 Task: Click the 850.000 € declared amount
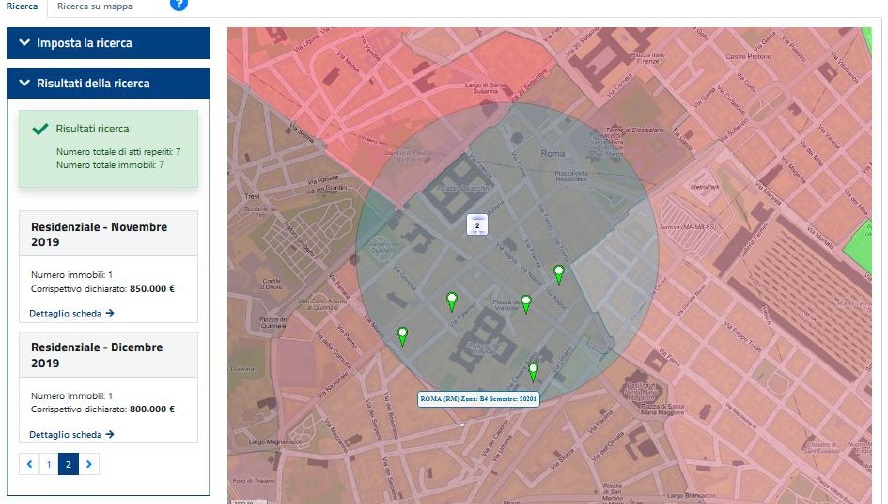tap(152, 289)
